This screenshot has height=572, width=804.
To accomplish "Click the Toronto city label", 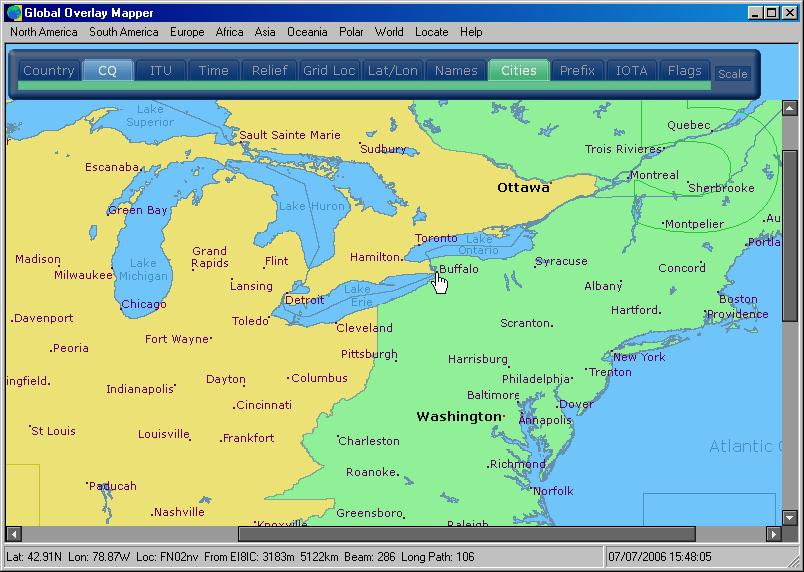I will (436, 238).
